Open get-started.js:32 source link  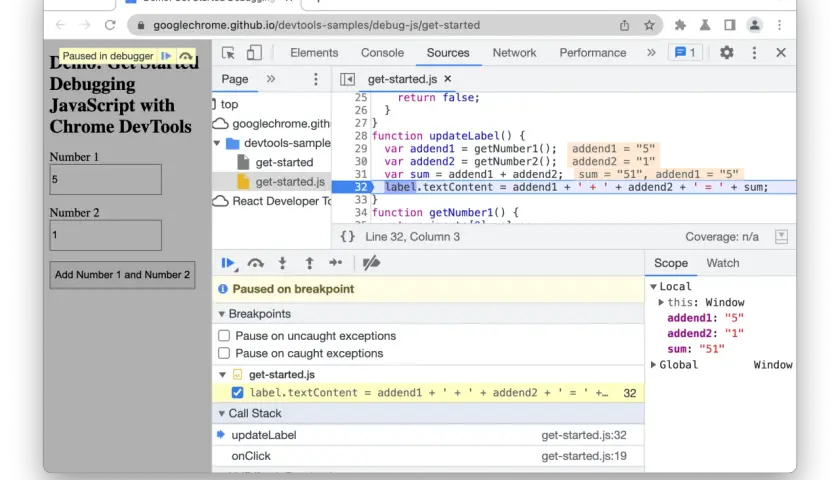click(x=583, y=435)
